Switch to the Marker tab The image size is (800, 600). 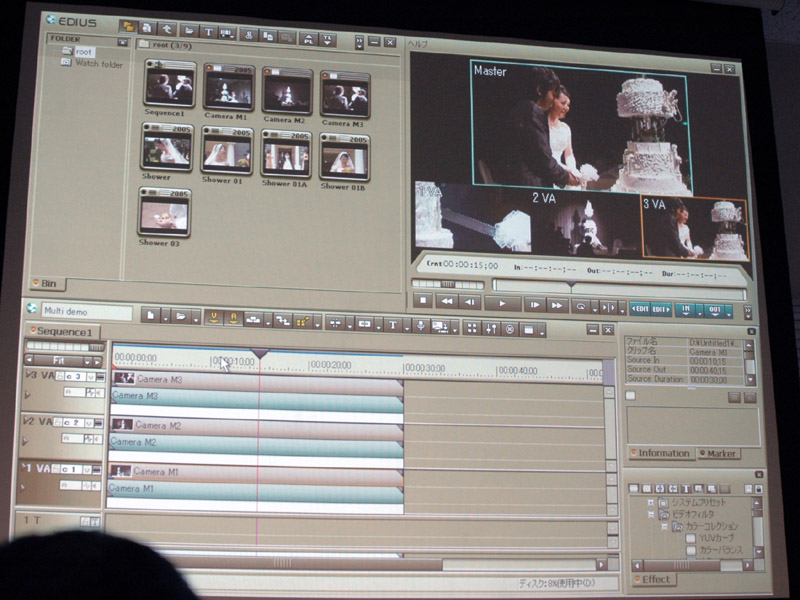(718, 454)
